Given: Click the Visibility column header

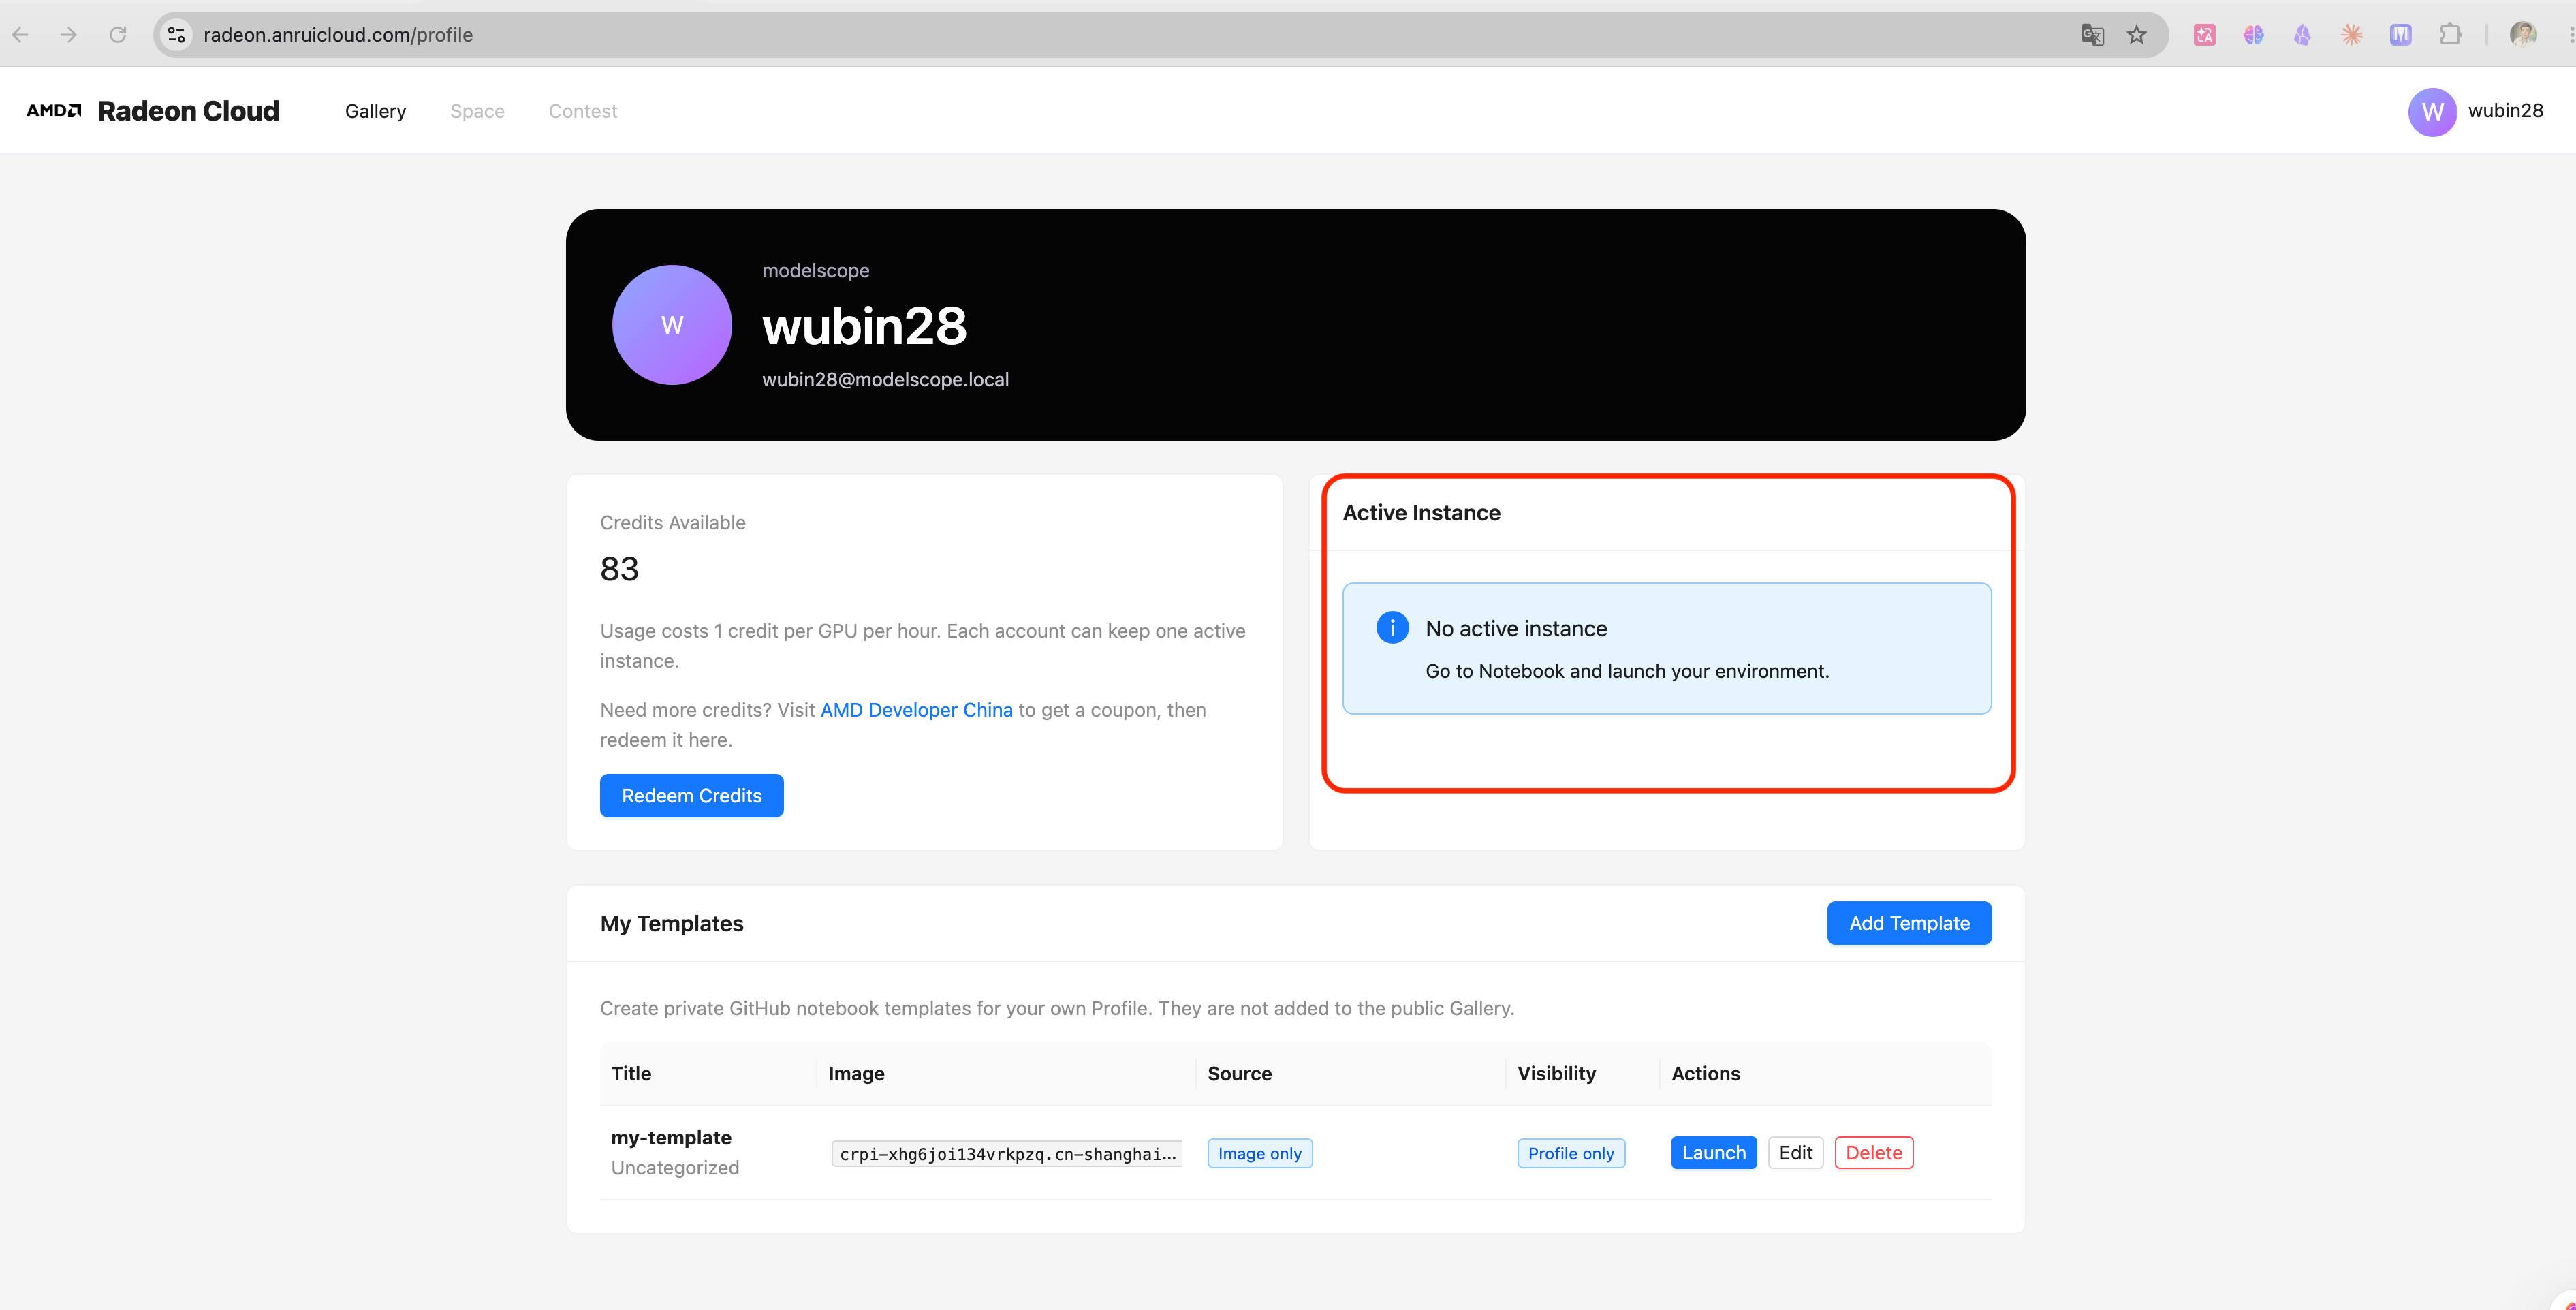Looking at the screenshot, I should pyautogui.click(x=1557, y=1074).
